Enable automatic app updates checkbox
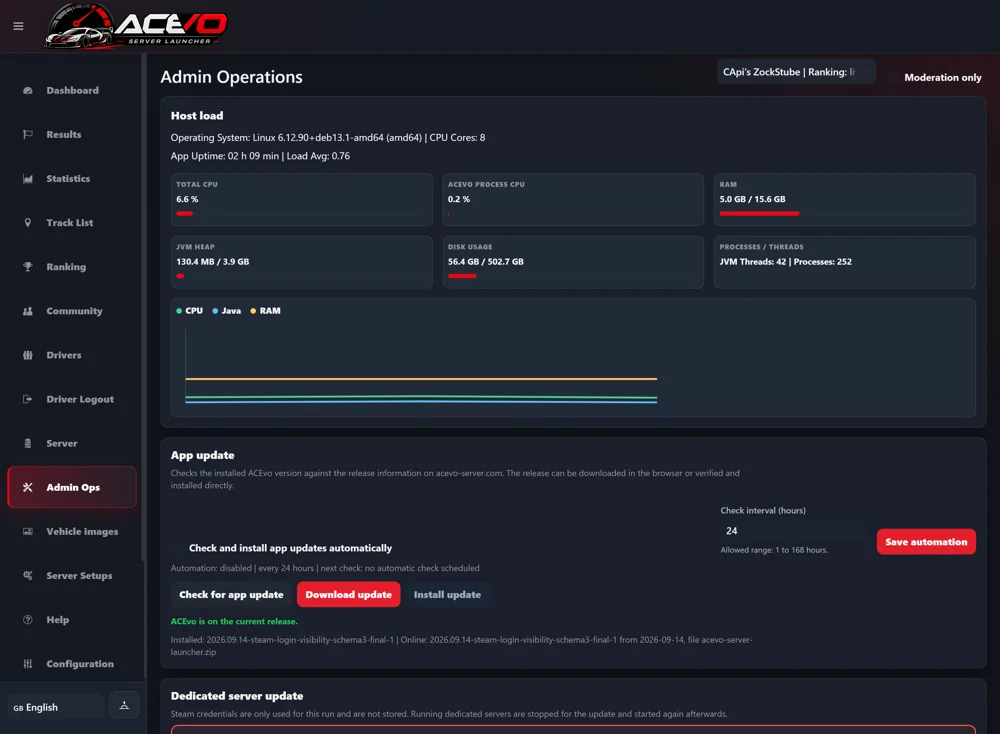Viewport: 1000px width, 734px height. (178, 548)
